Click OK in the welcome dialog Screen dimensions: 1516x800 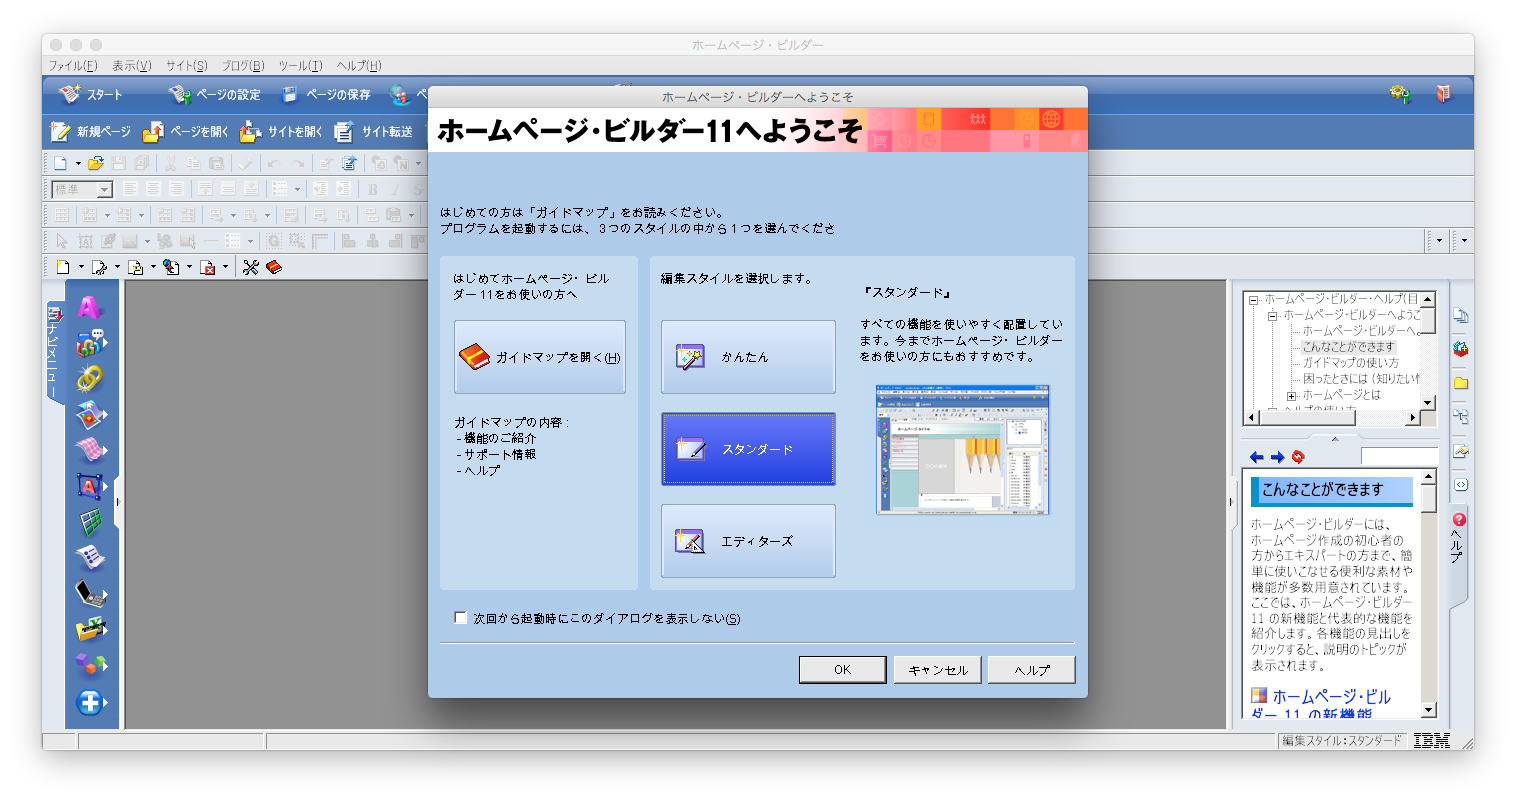click(x=842, y=669)
